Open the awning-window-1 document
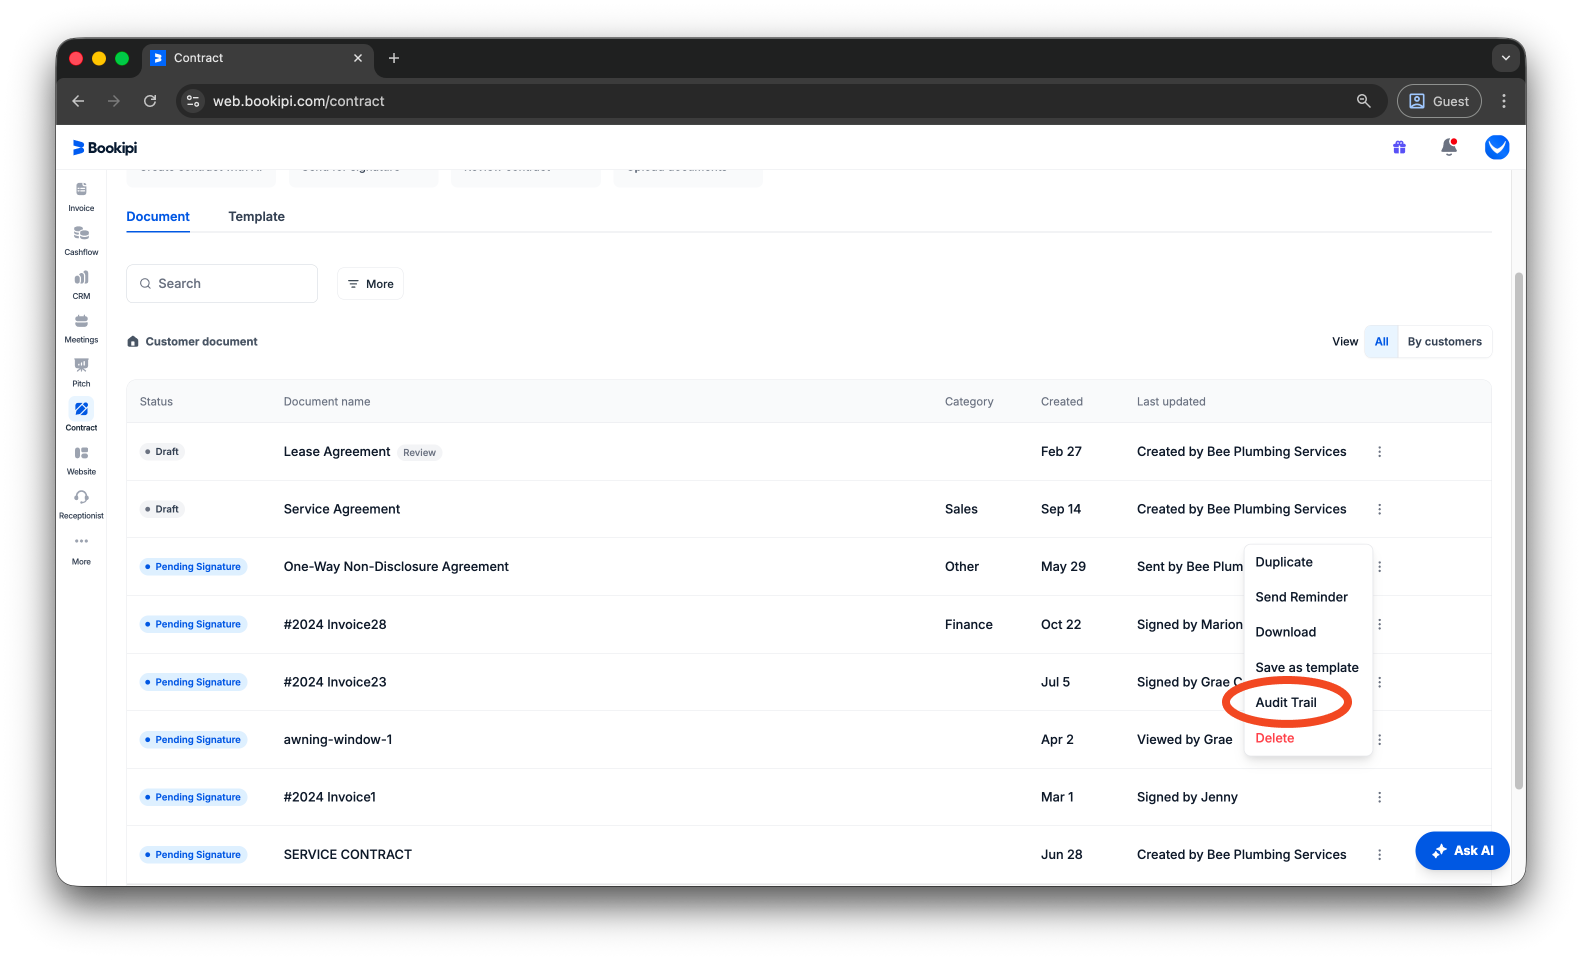This screenshot has width=1582, height=960. tap(337, 740)
